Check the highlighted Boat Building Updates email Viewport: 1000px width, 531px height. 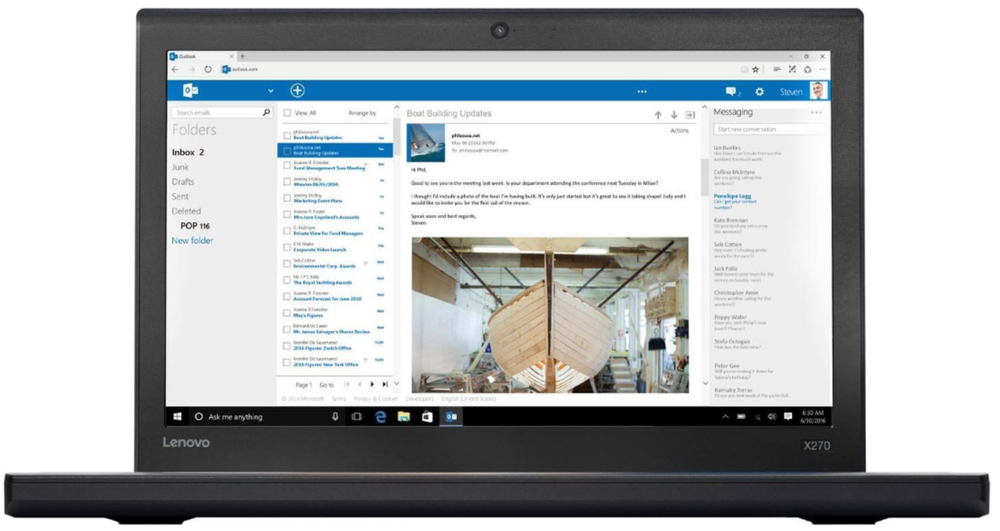[x=287, y=151]
